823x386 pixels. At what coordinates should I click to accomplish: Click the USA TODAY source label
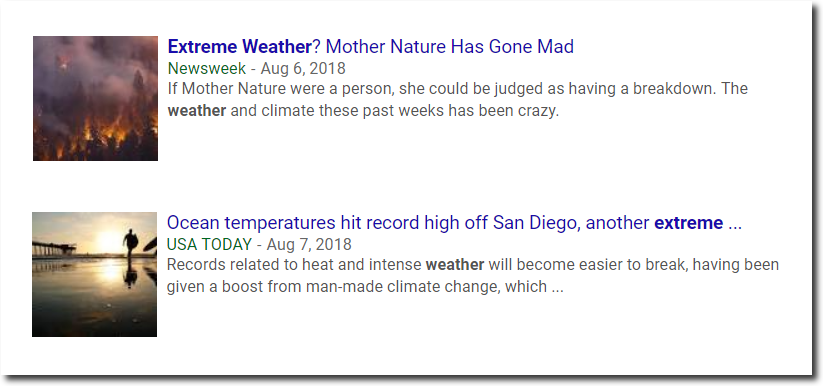pyautogui.click(x=209, y=244)
